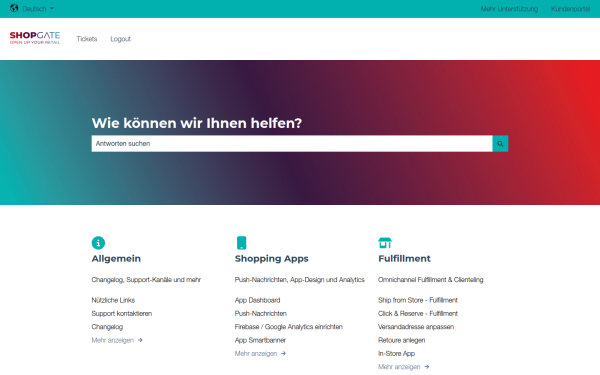Open Versandadresse anpassen article
Viewport: 600px width, 375px height.
coord(416,327)
